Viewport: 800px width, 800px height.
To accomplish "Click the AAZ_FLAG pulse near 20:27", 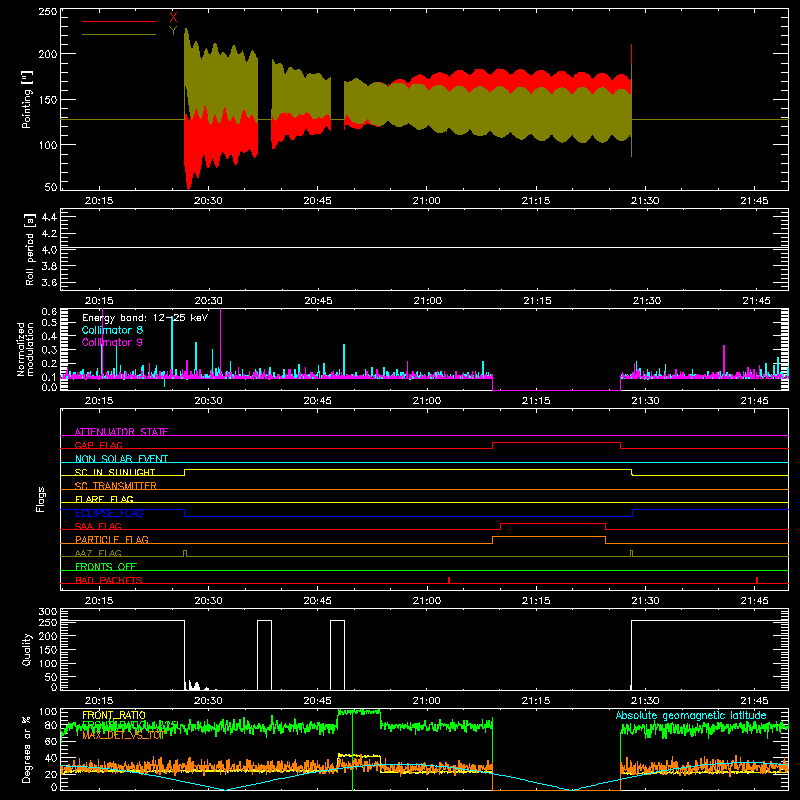I will 185,553.
